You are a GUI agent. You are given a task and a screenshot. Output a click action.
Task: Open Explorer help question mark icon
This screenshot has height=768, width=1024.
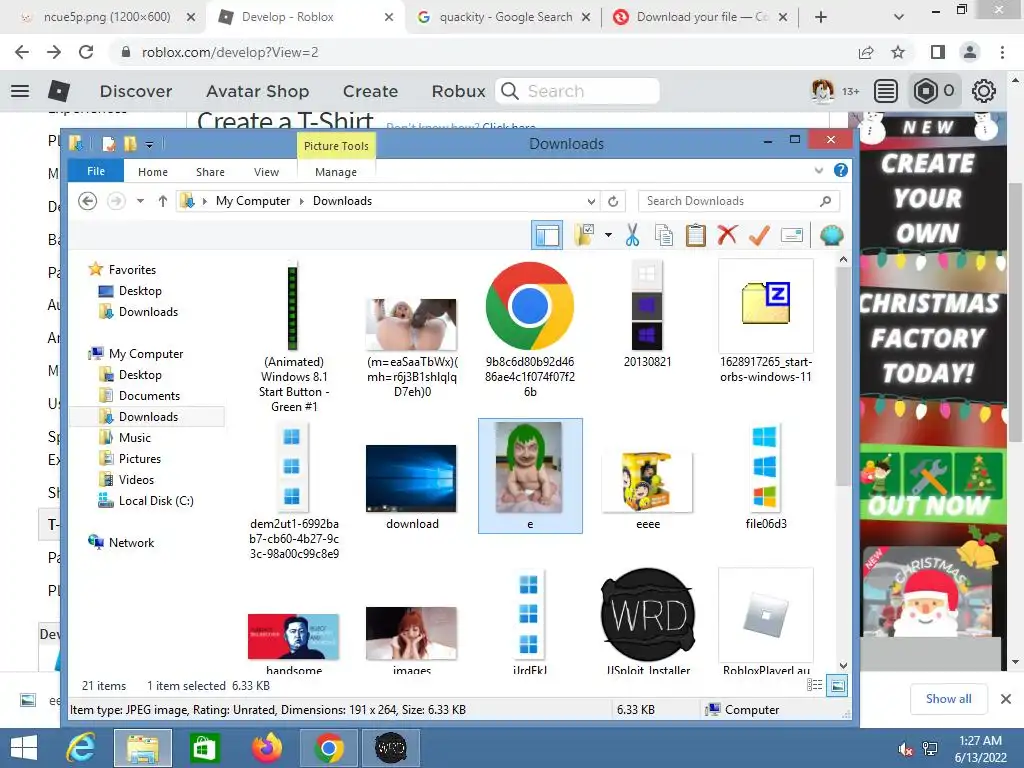[840, 170]
